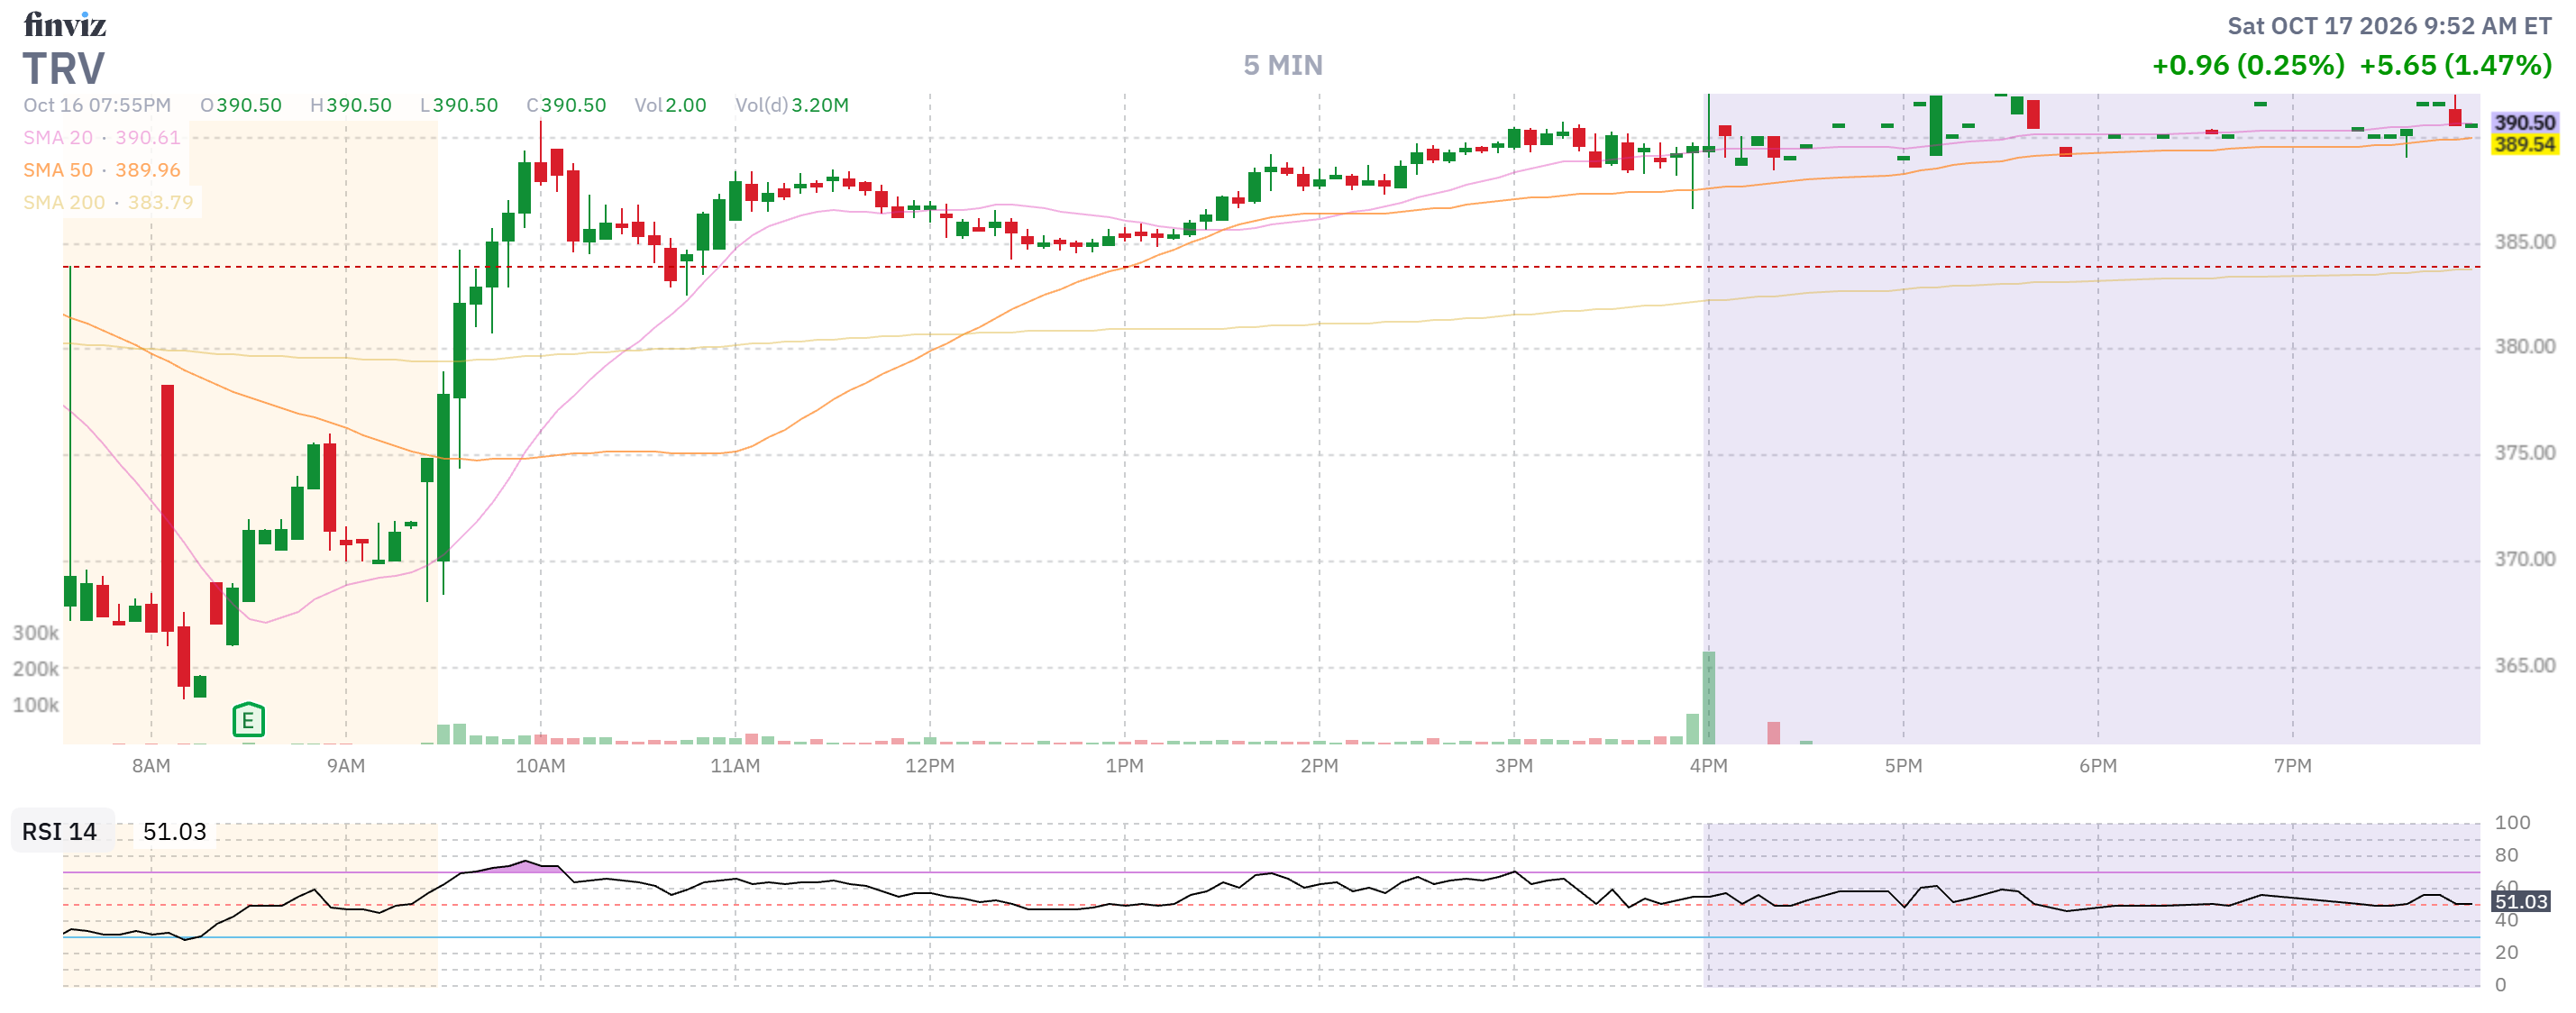This screenshot has width=2576, height=1013.
Task: Click the +5.65 (1.47%) change value
Action: [x=2455, y=66]
